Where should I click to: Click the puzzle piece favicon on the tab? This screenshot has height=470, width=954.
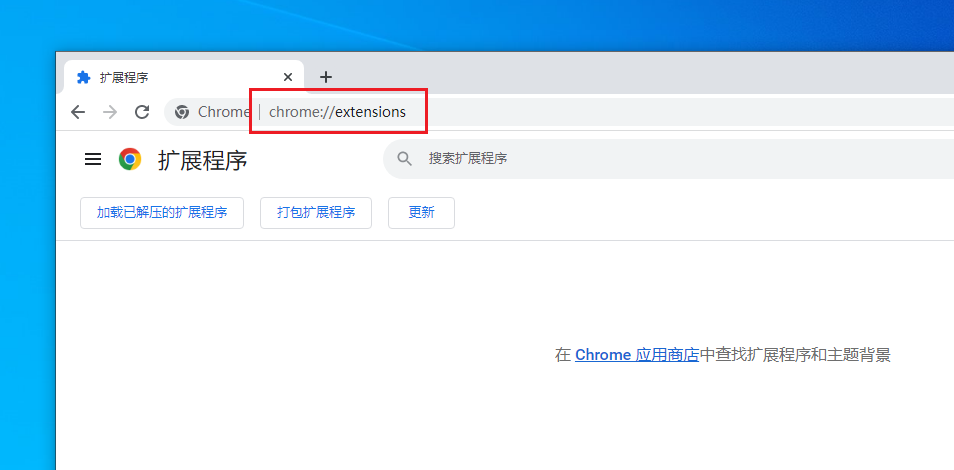pos(84,77)
